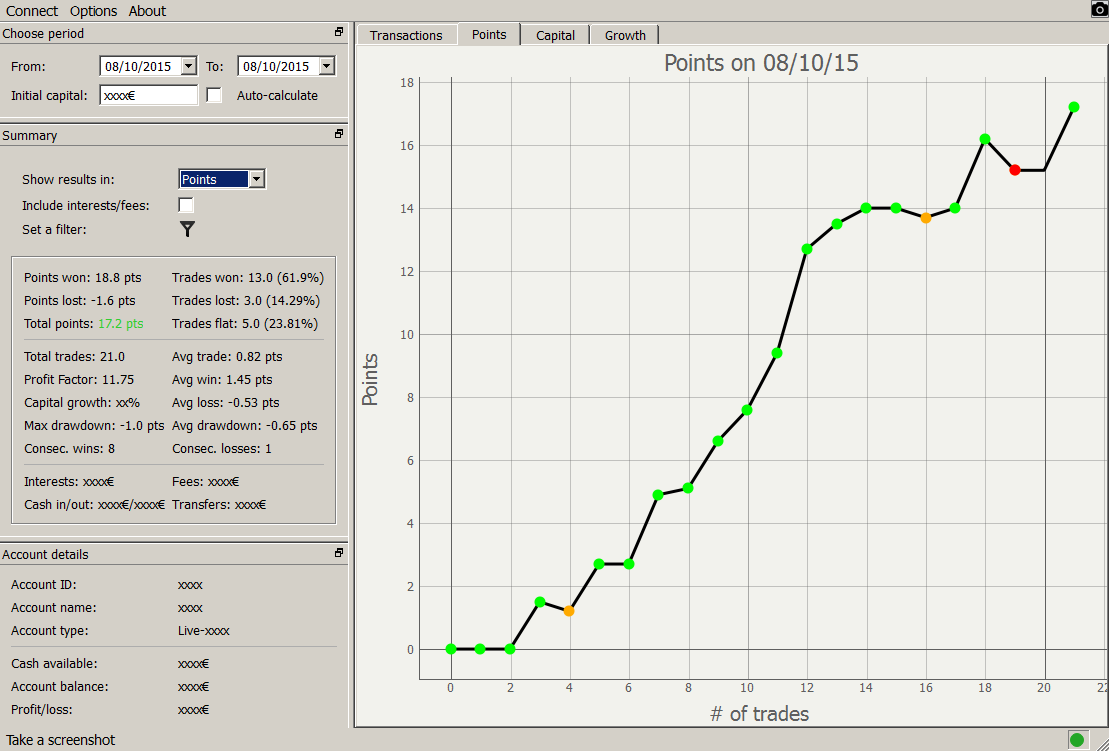Click the 'Take a screenshot' status bar text
The image size is (1109, 751).
pyautogui.click(x=60, y=740)
